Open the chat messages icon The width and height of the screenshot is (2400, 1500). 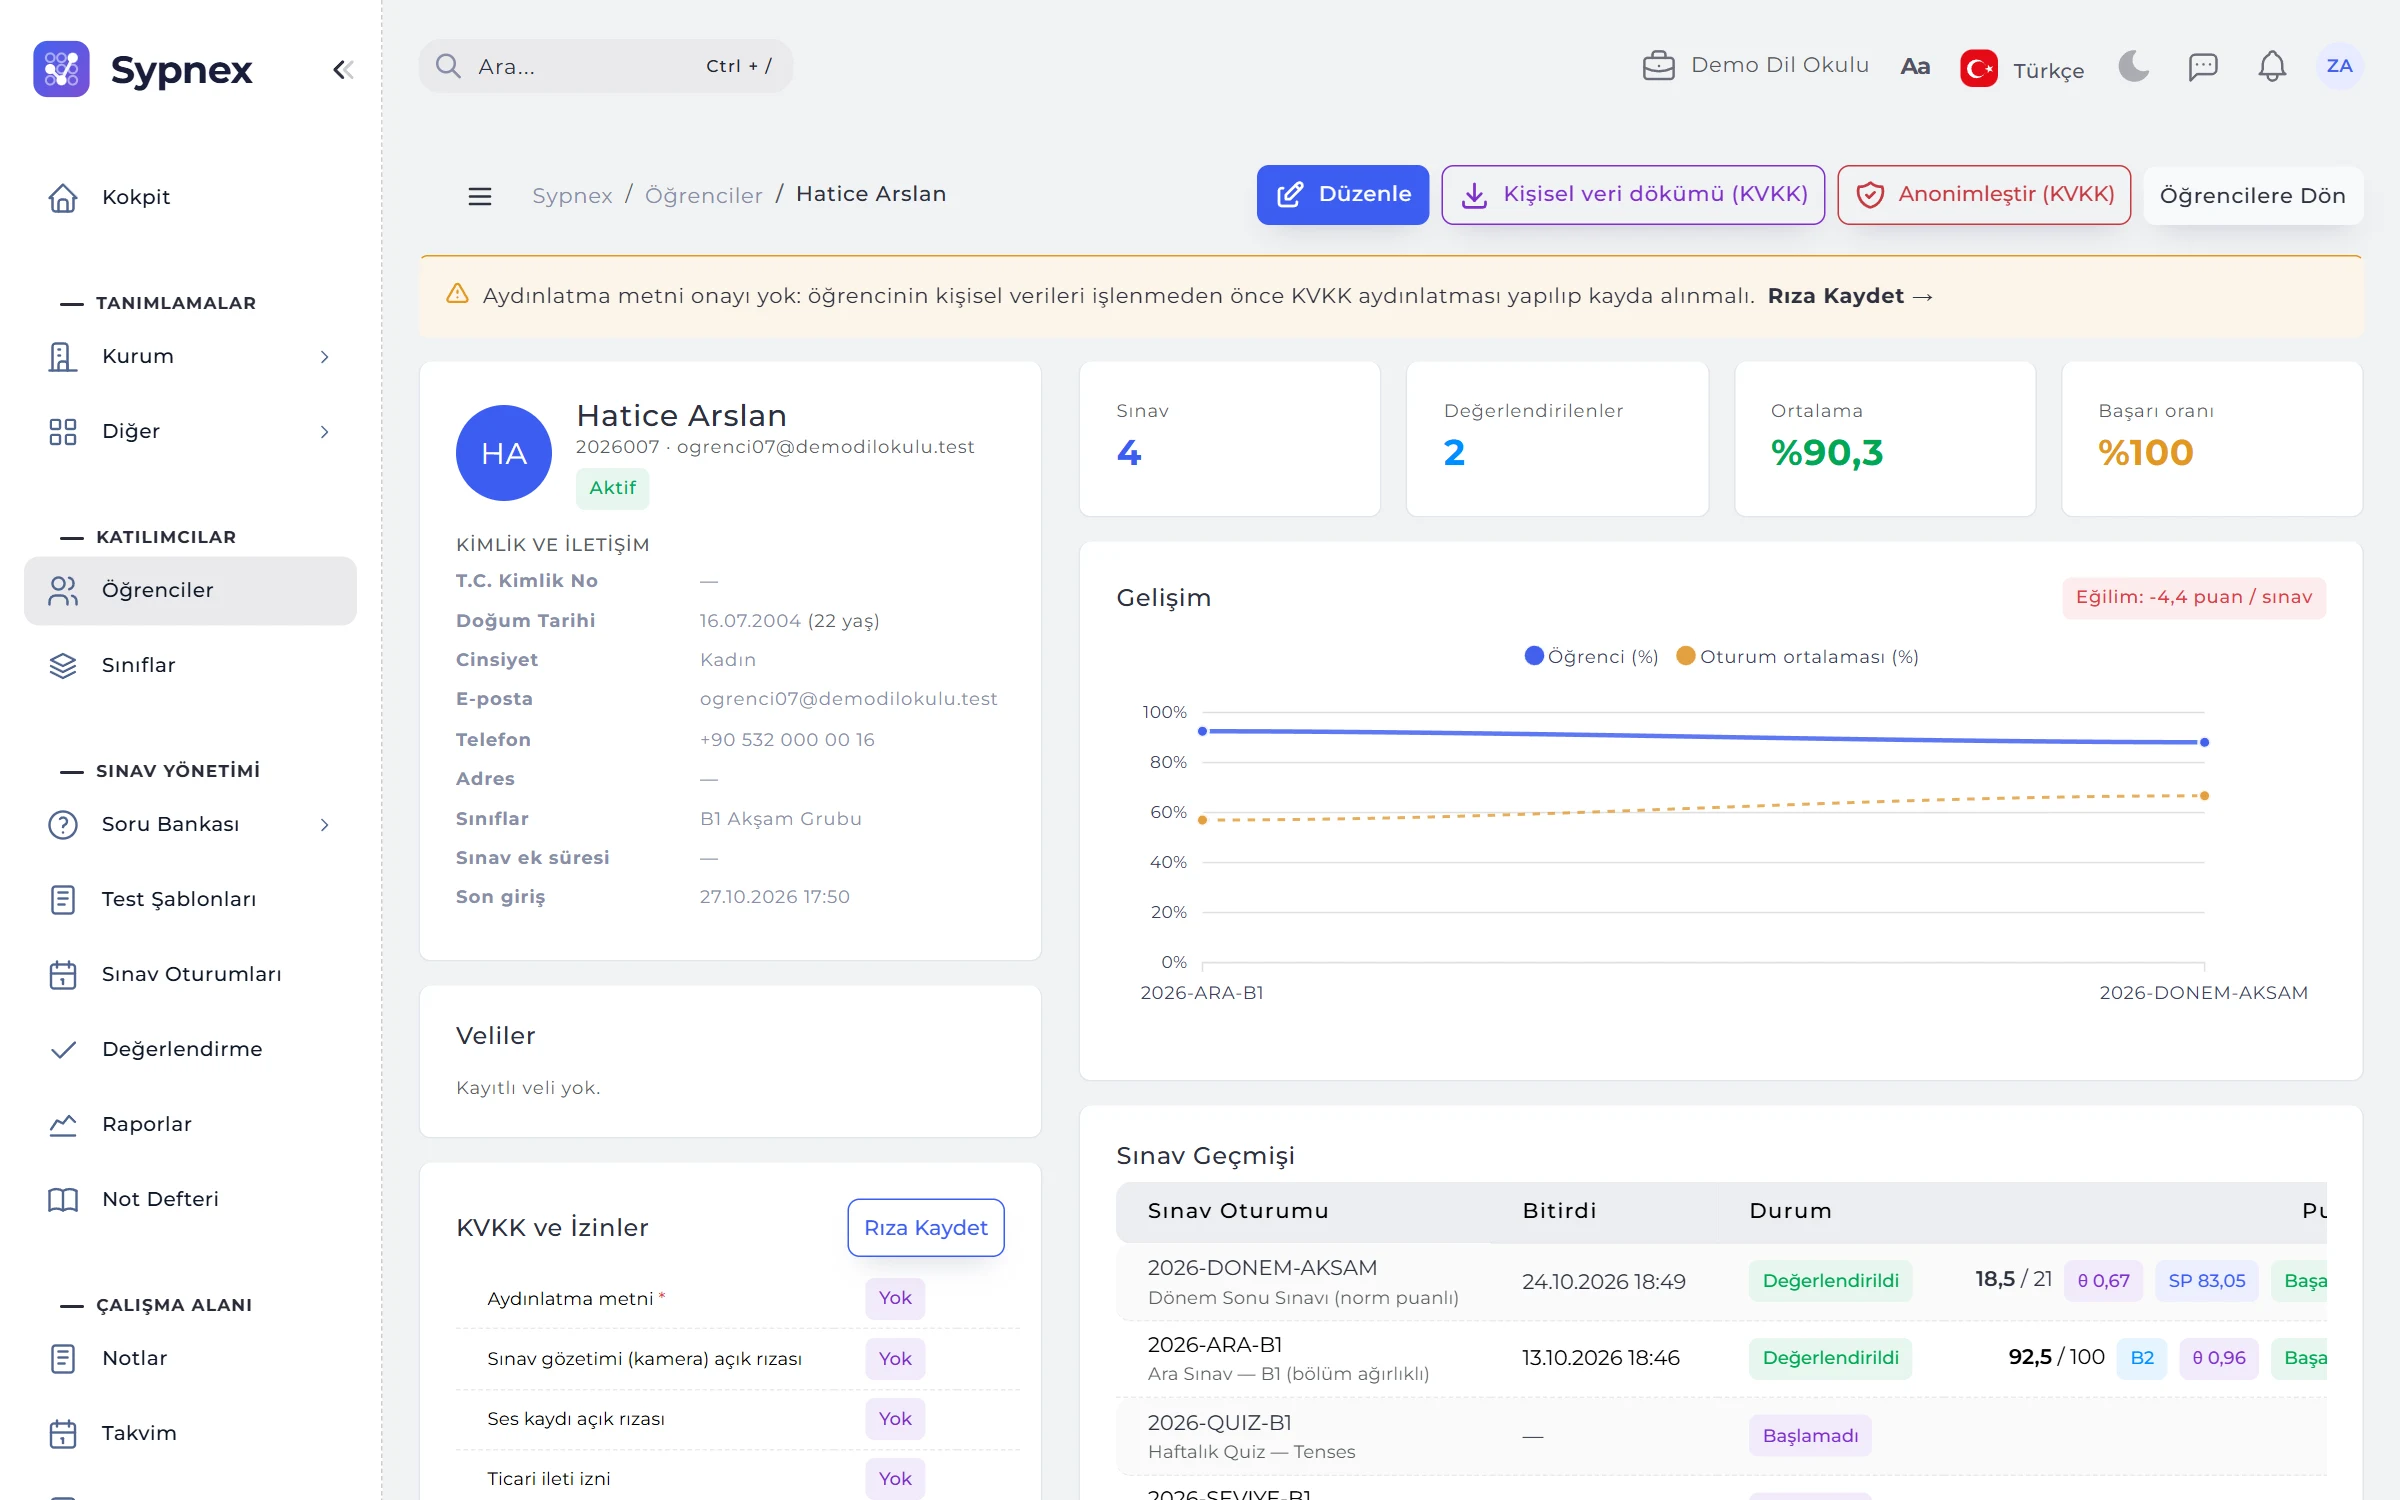point(2203,66)
